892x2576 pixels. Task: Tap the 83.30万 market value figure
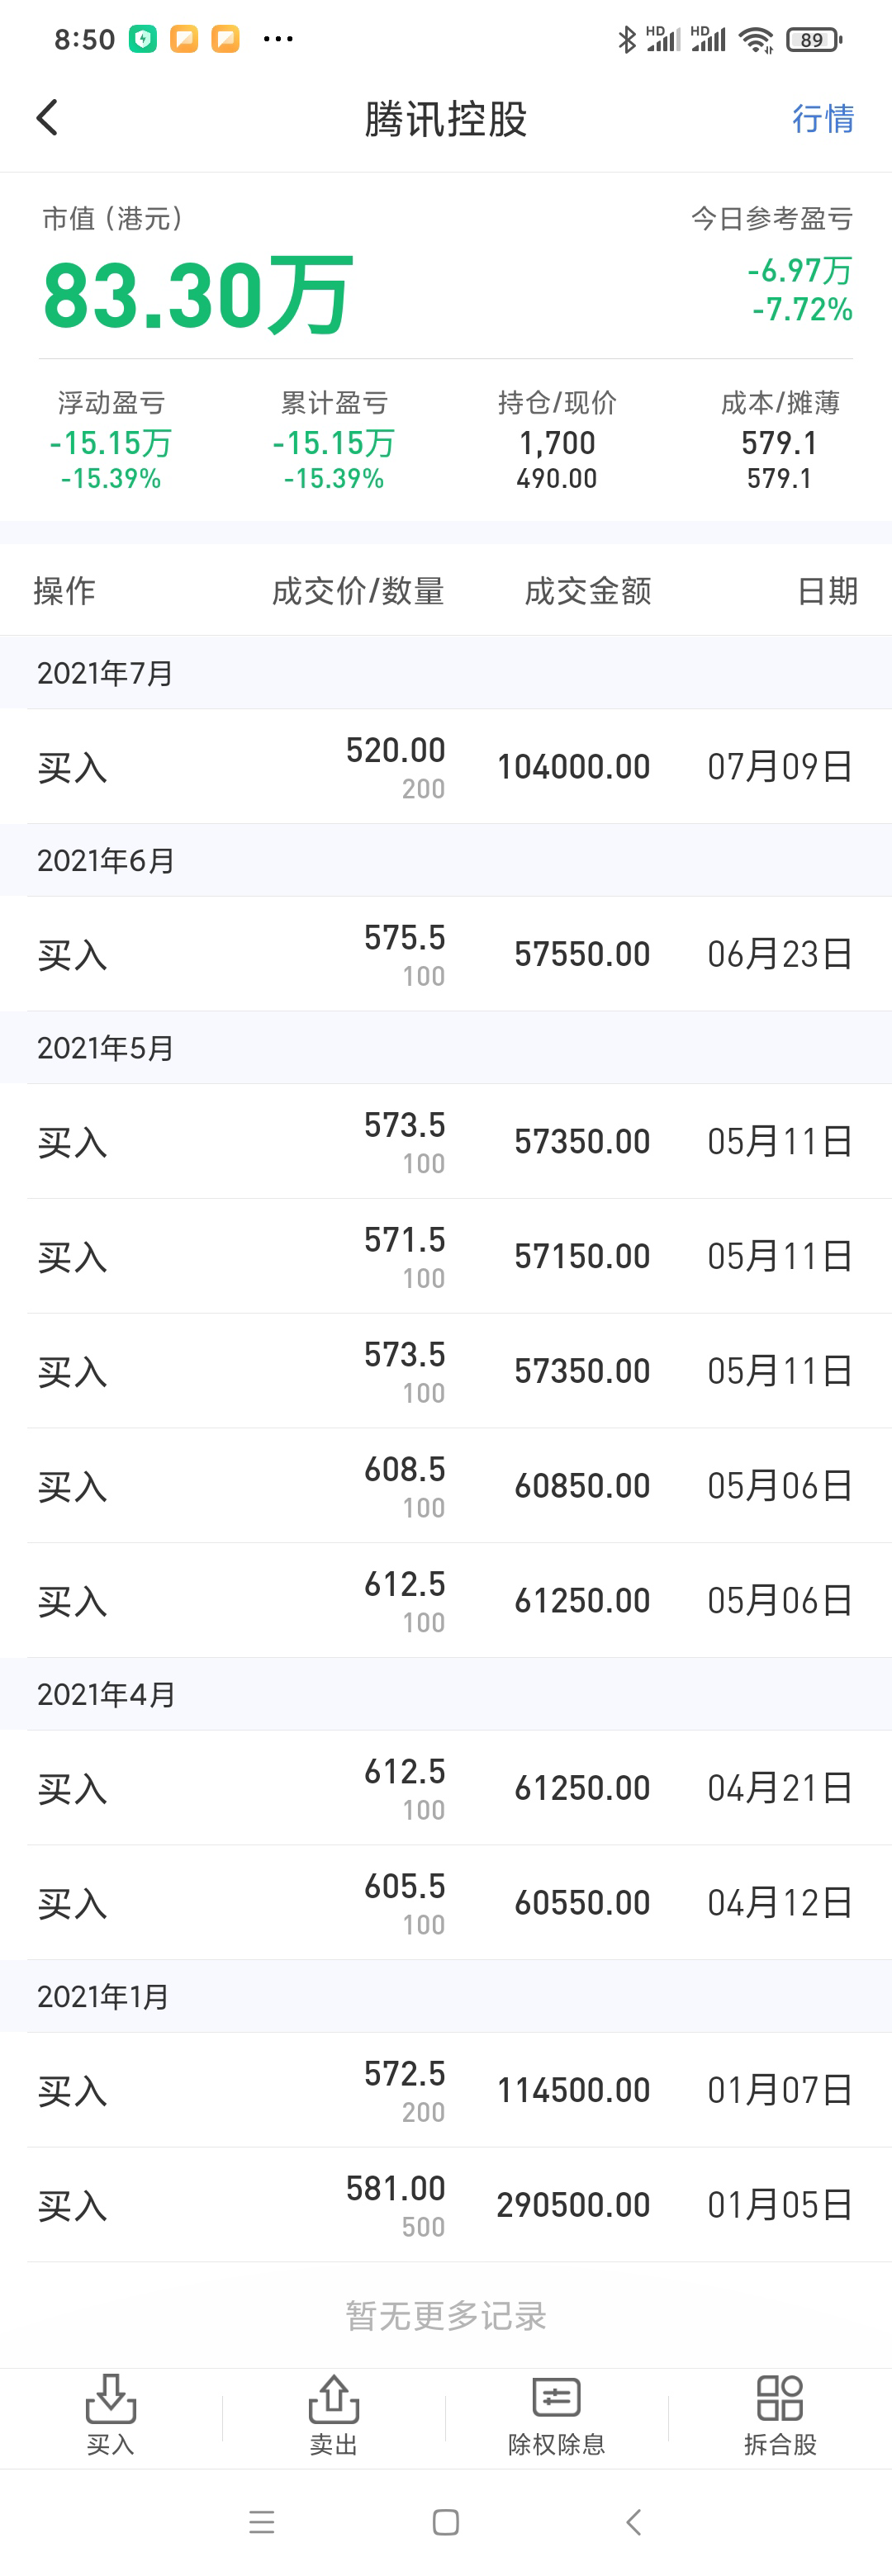pyautogui.click(x=197, y=295)
